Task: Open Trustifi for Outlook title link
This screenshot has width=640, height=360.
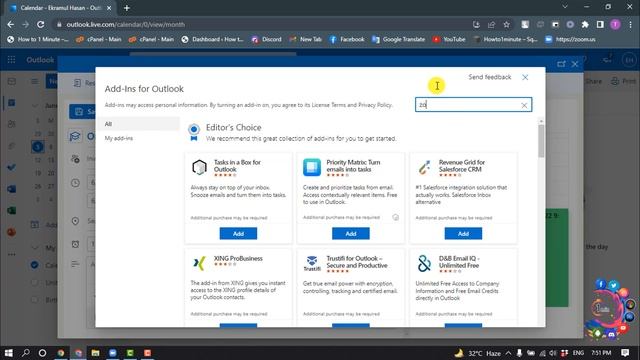Action: click(357, 262)
